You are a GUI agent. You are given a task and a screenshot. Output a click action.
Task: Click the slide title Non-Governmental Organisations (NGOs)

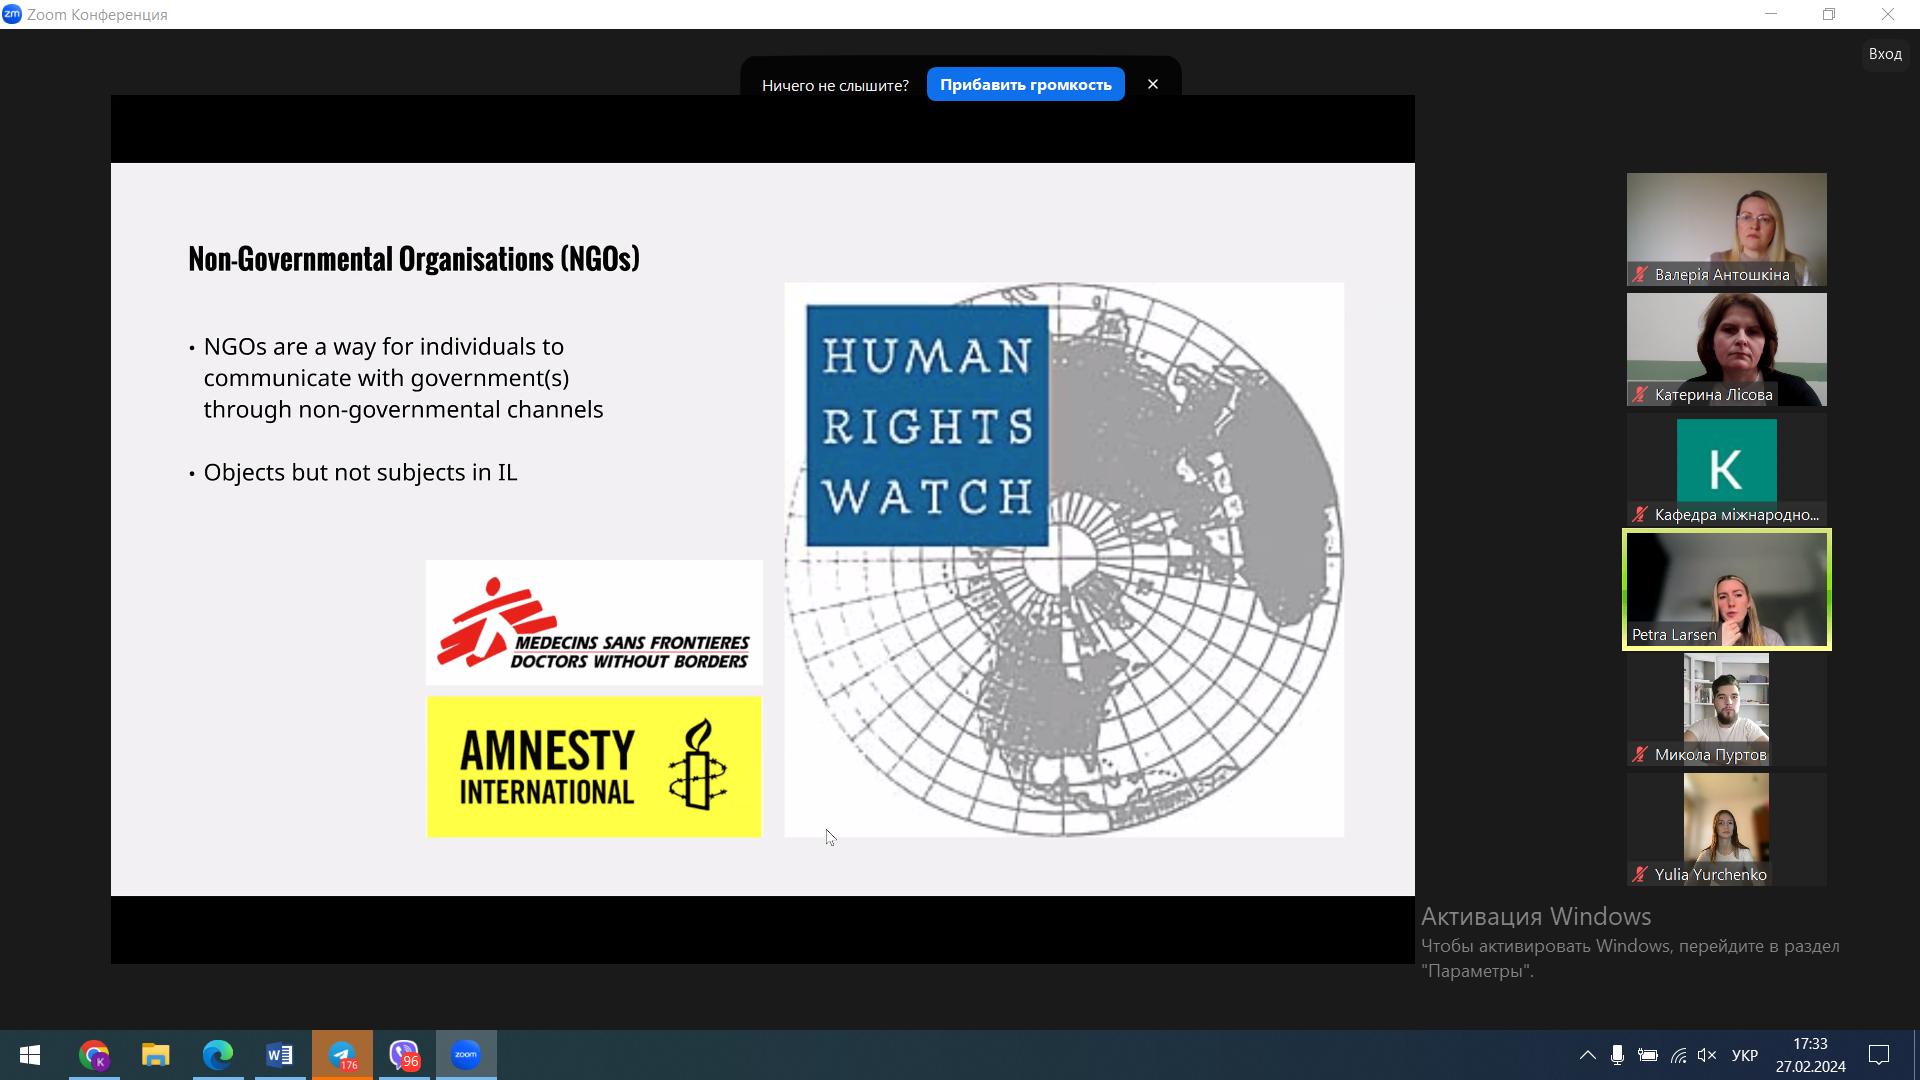coord(414,258)
